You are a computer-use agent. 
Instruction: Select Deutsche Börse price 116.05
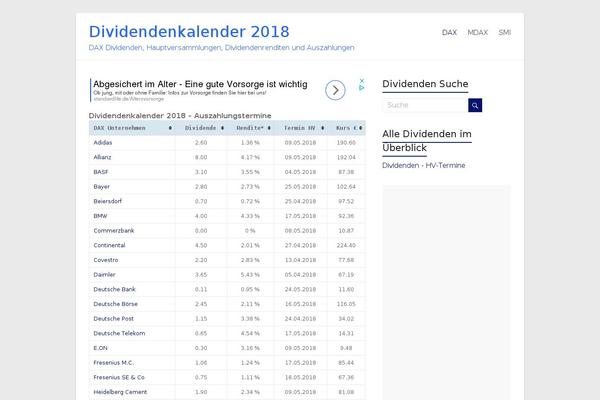(x=346, y=304)
